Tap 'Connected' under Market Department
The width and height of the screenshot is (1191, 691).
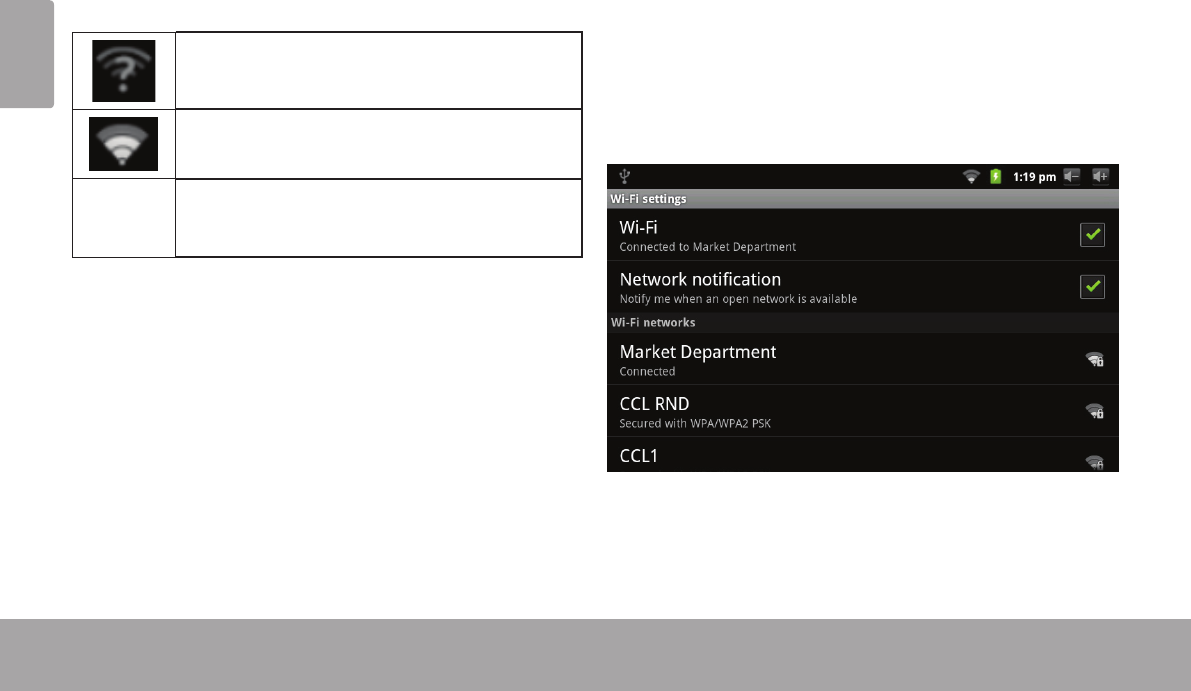coord(647,371)
